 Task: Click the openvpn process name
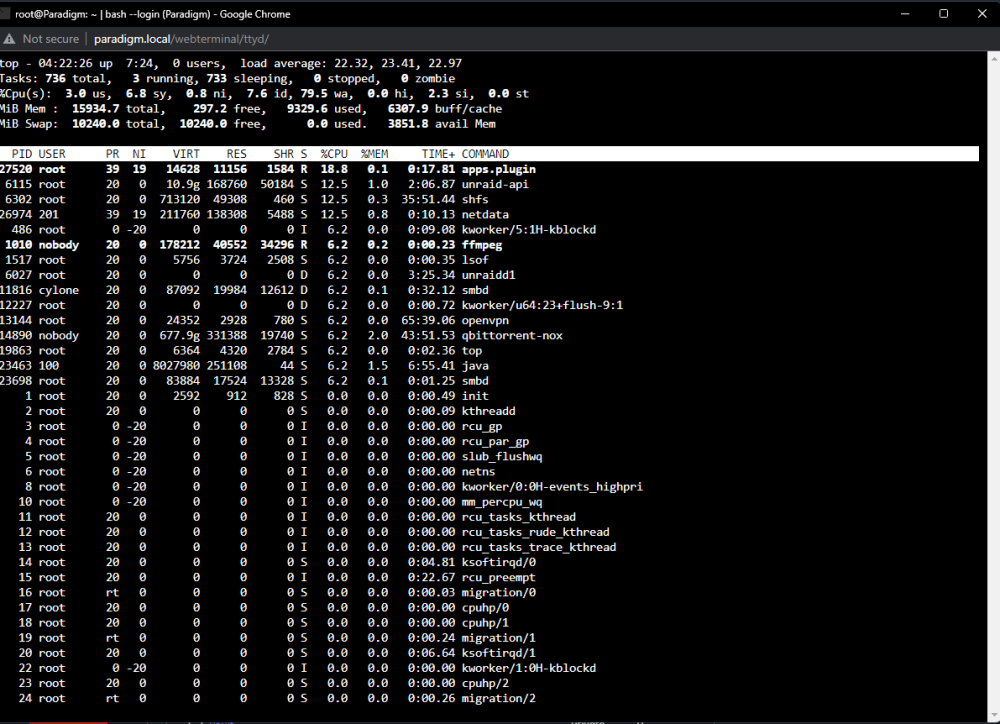(x=485, y=320)
